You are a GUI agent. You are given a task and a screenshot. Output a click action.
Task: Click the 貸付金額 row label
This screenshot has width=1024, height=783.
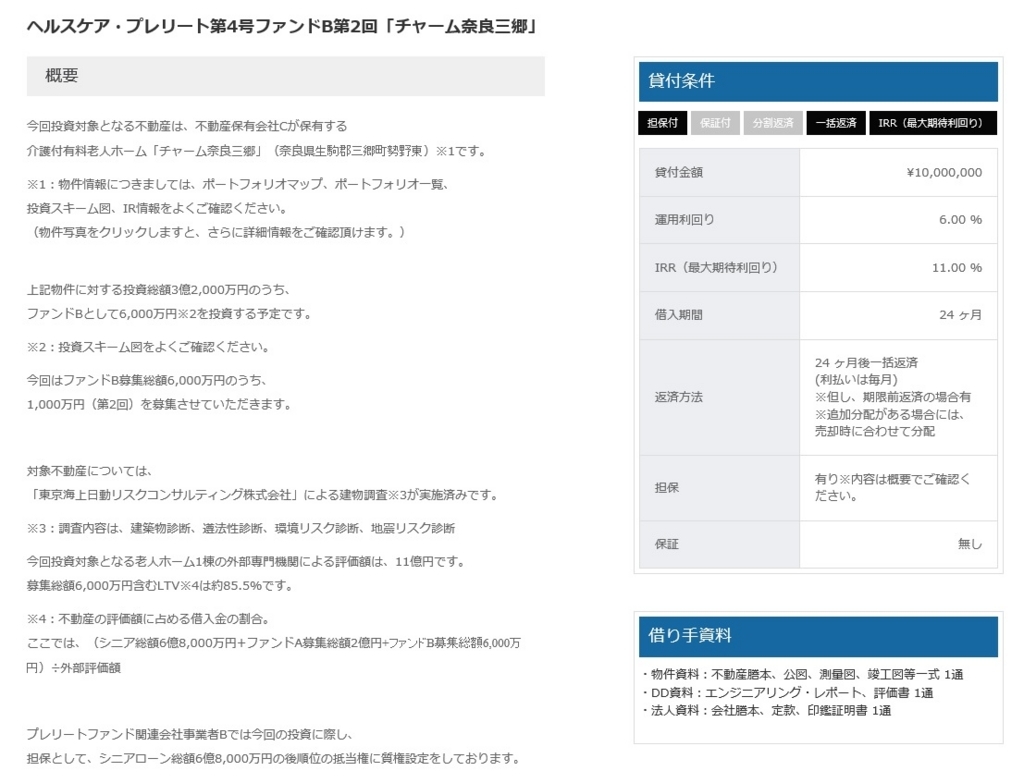[x=679, y=172]
